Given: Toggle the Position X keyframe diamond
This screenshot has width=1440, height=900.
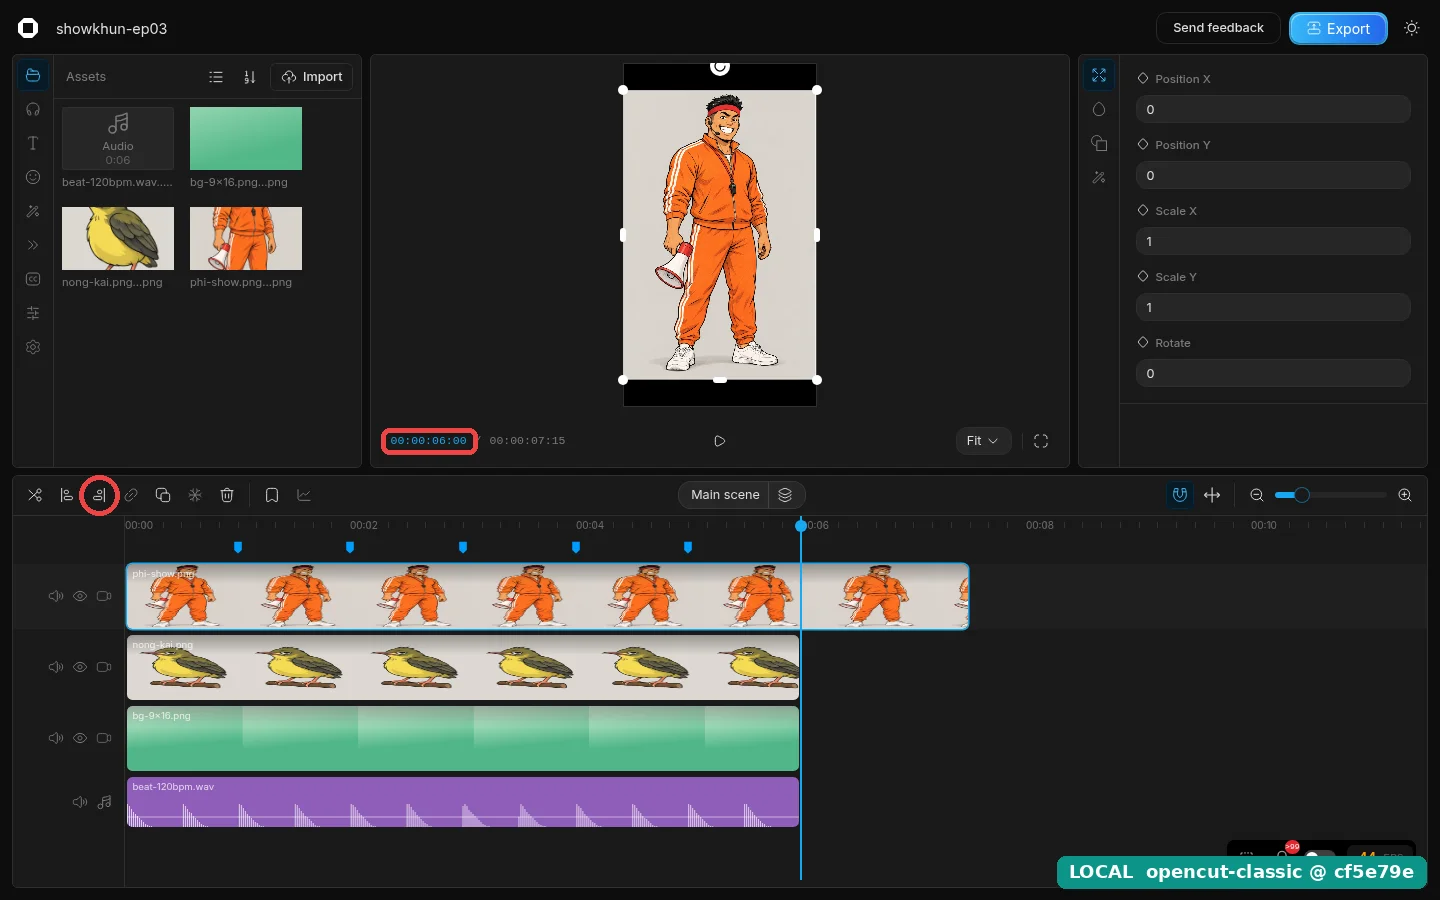Looking at the screenshot, I should [1143, 78].
